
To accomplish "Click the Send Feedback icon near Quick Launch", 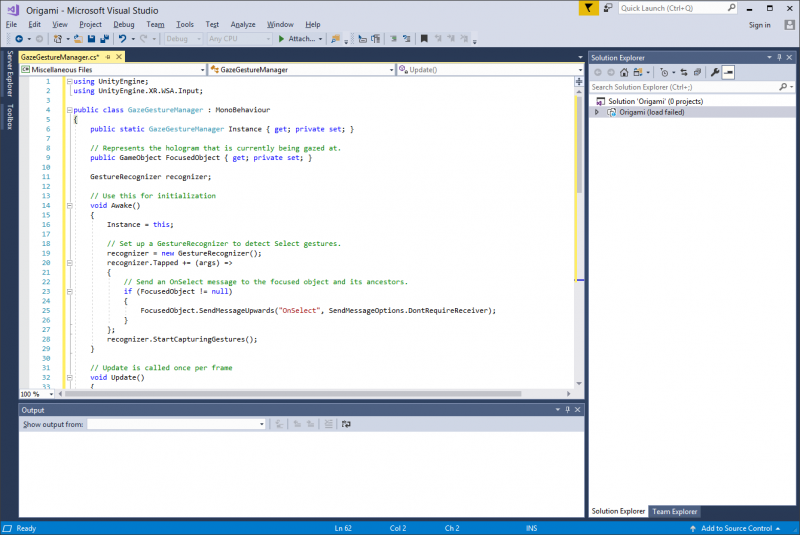I will tap(608, 8).
